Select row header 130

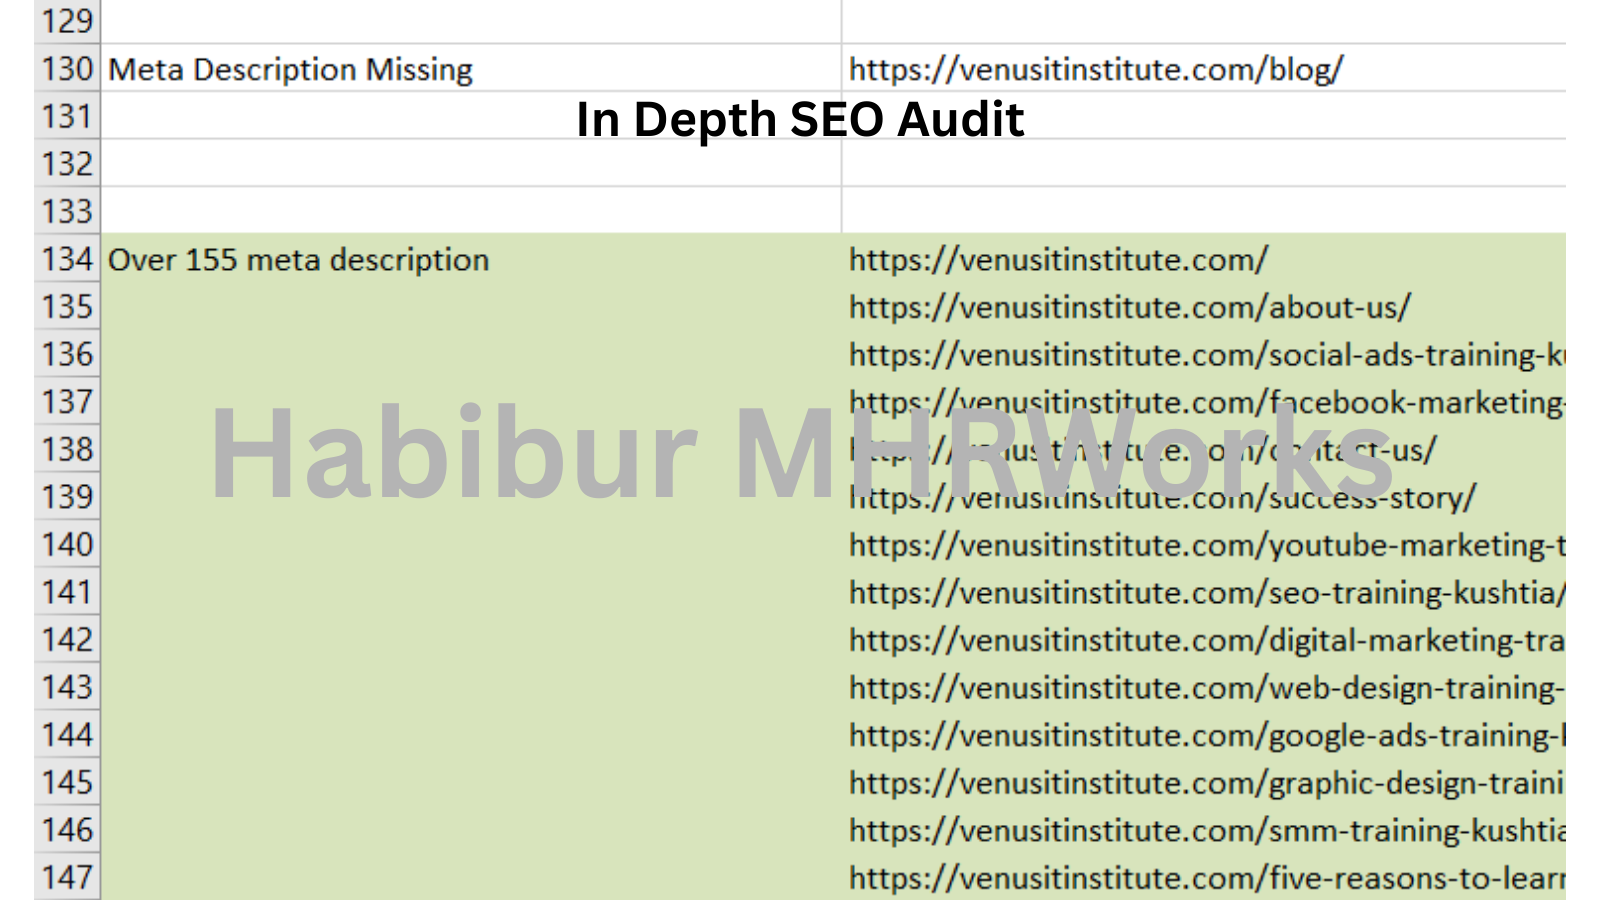click(x=67, y=69)
